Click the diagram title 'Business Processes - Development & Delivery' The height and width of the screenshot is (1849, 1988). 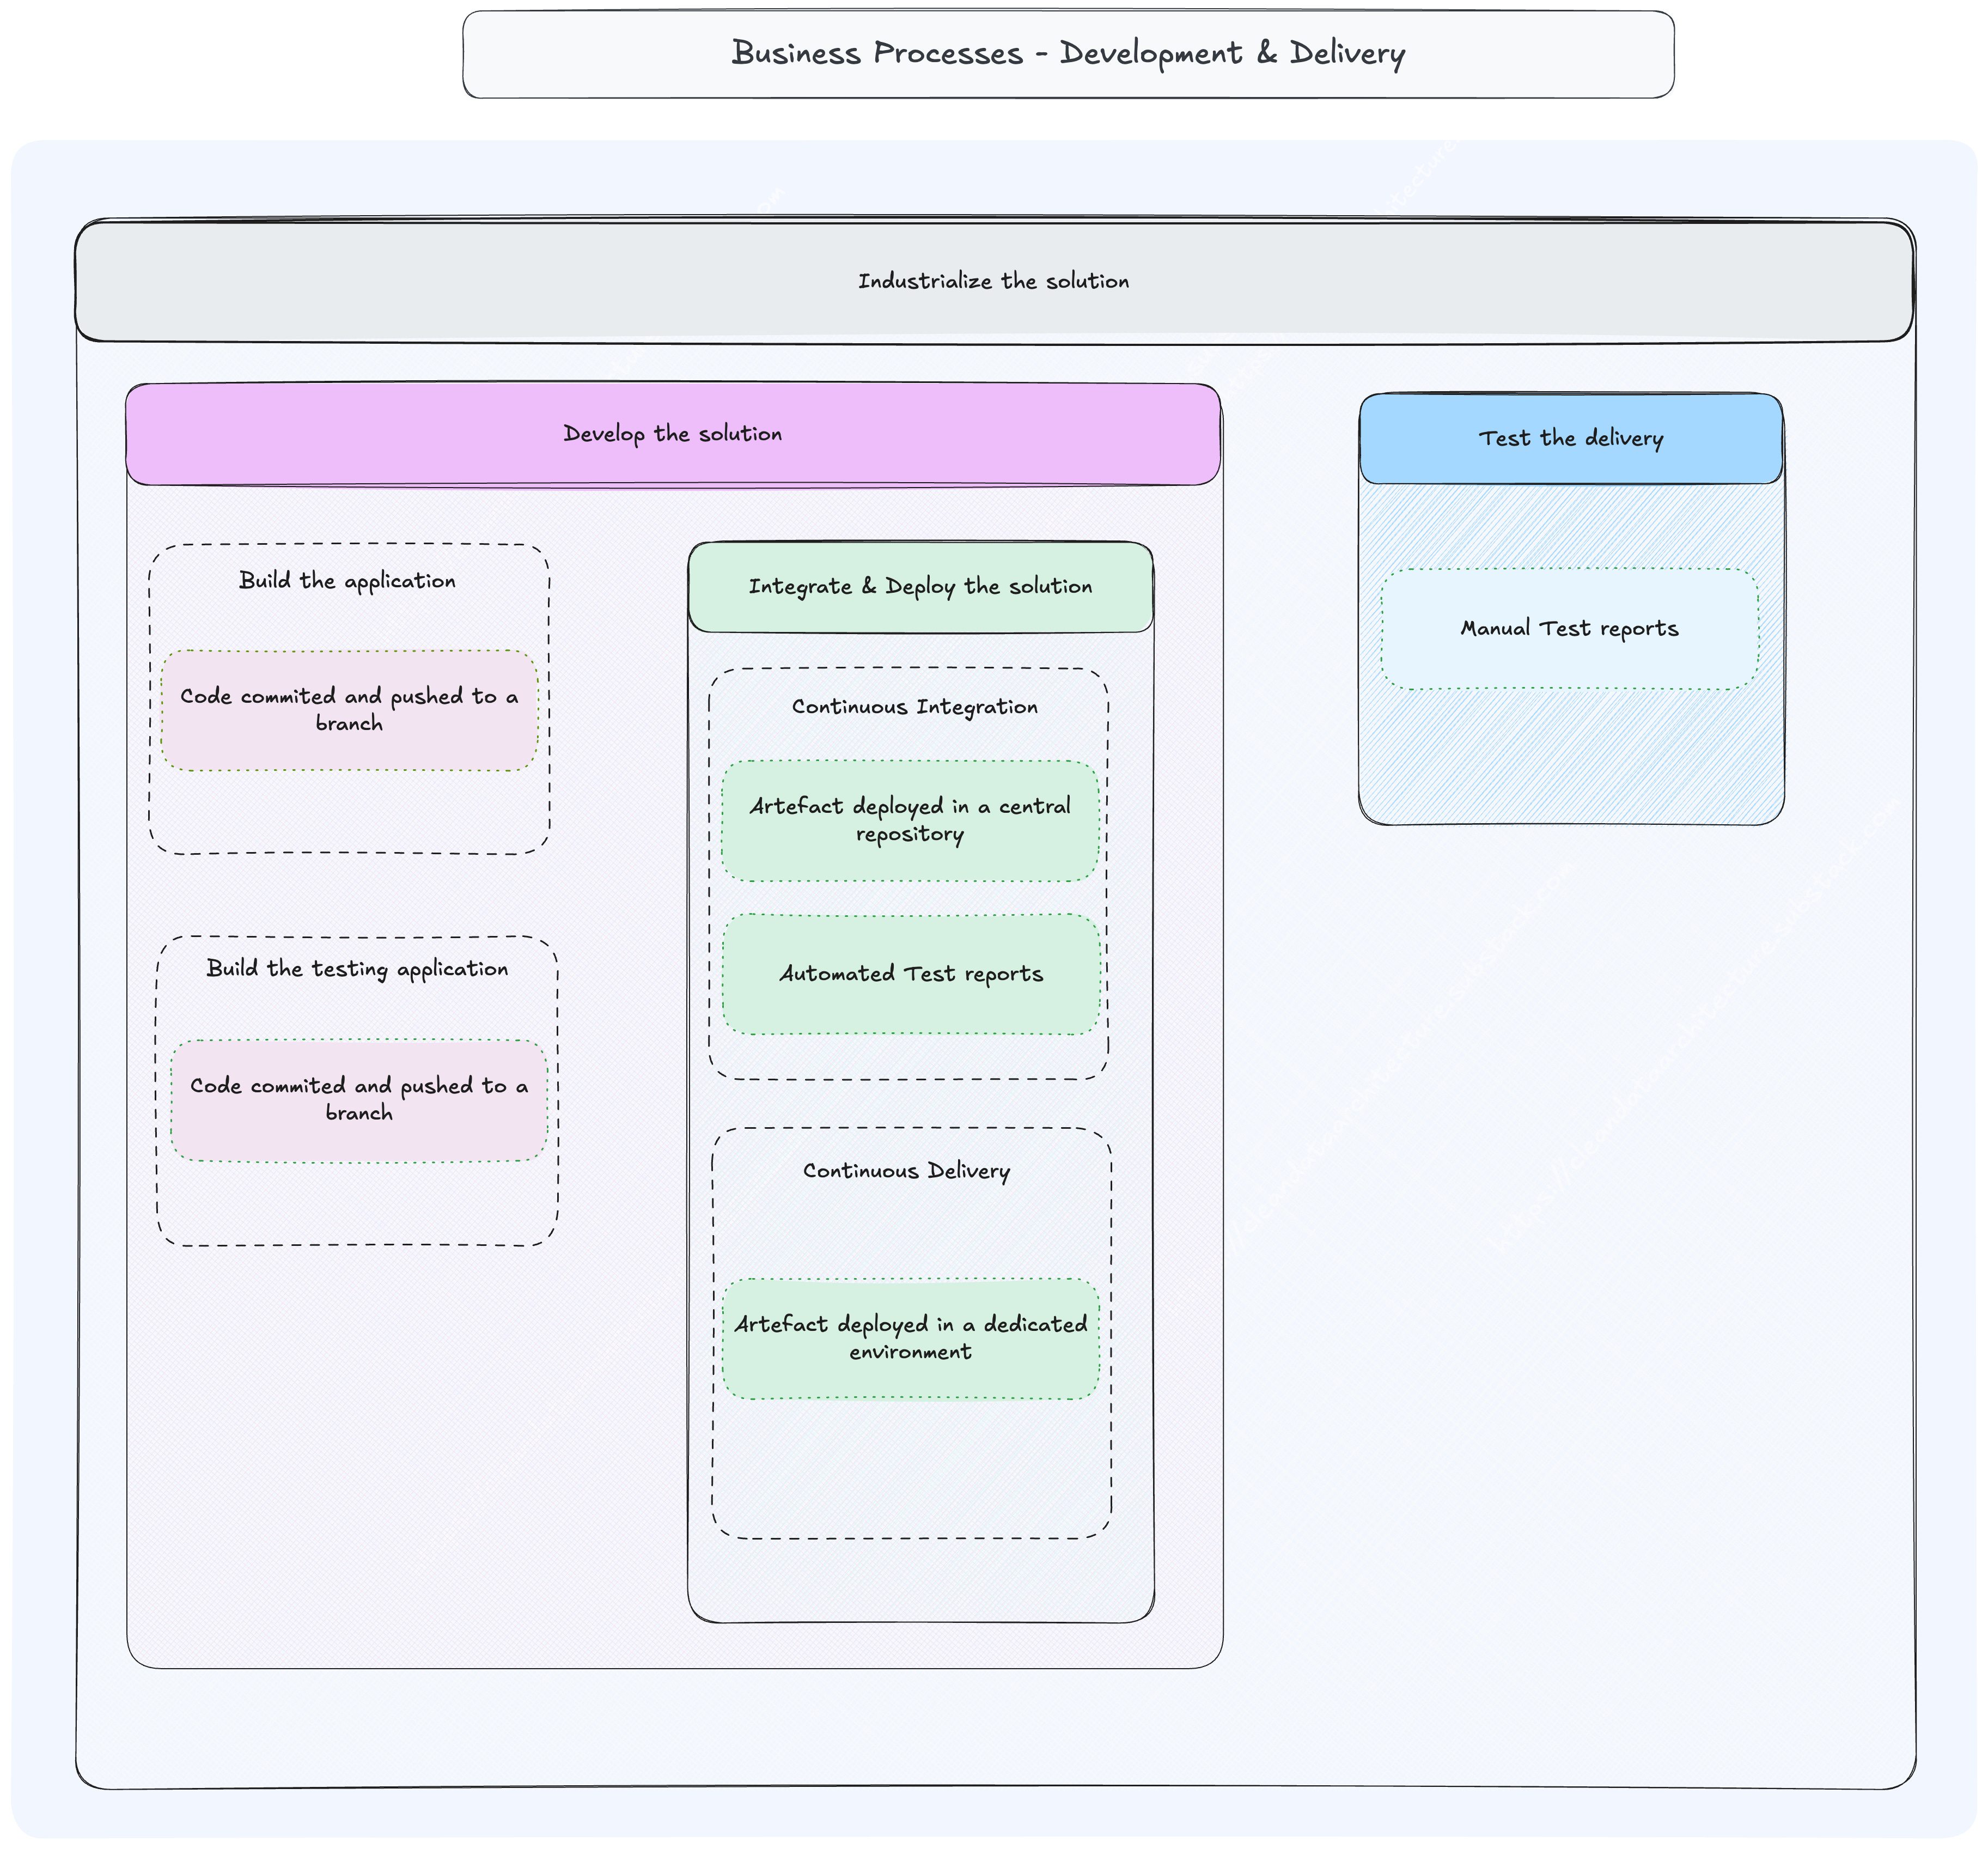coord(1068,53)
